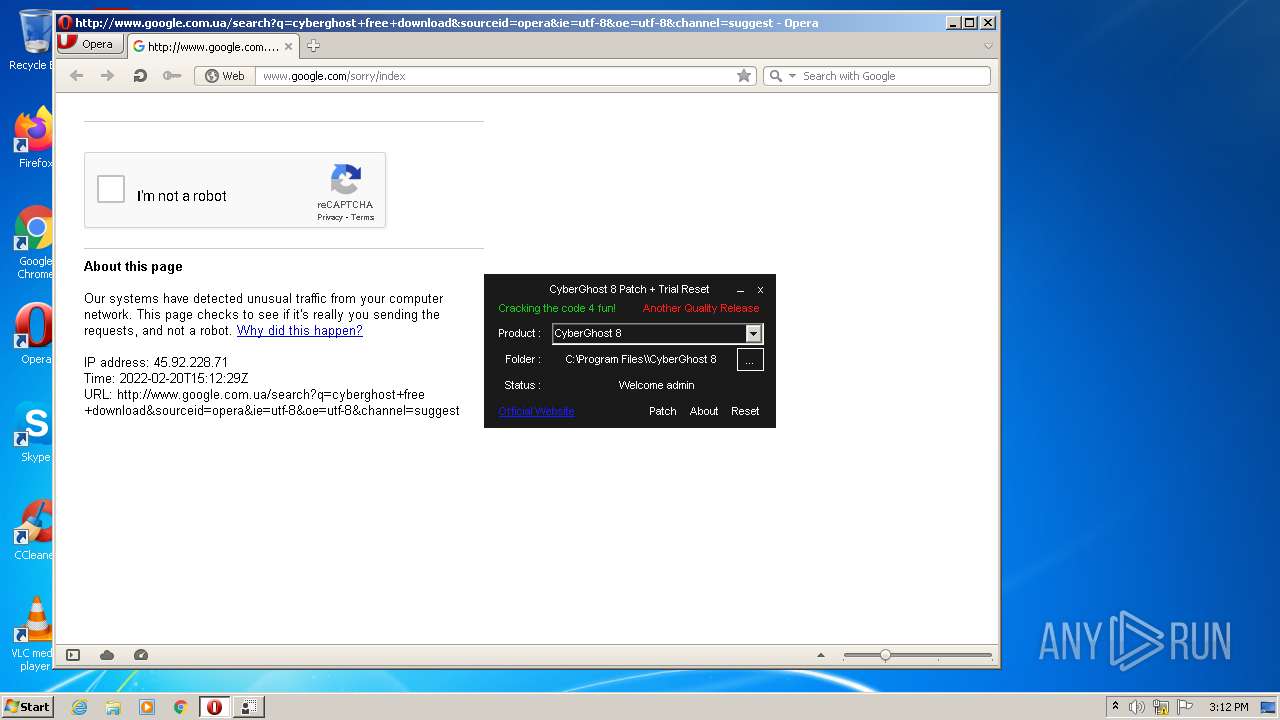Open the Official Website link

point(536,411)
